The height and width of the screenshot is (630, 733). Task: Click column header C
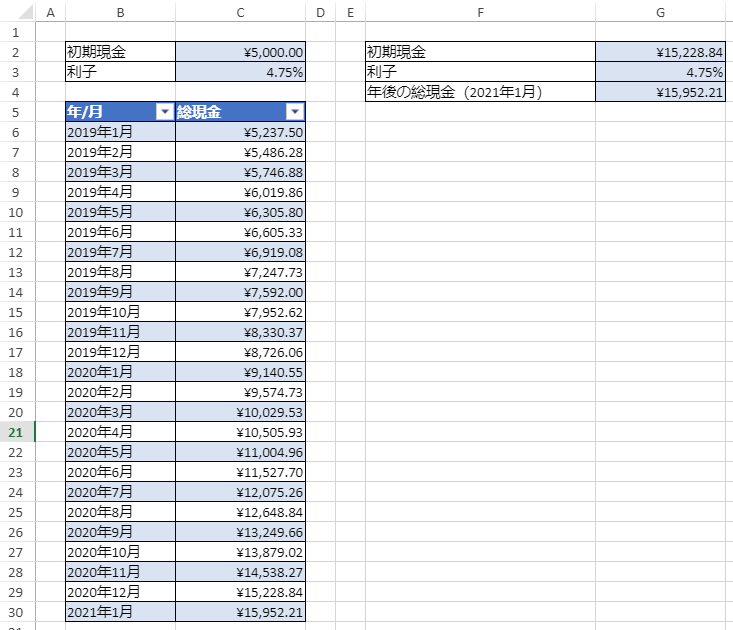240,12
